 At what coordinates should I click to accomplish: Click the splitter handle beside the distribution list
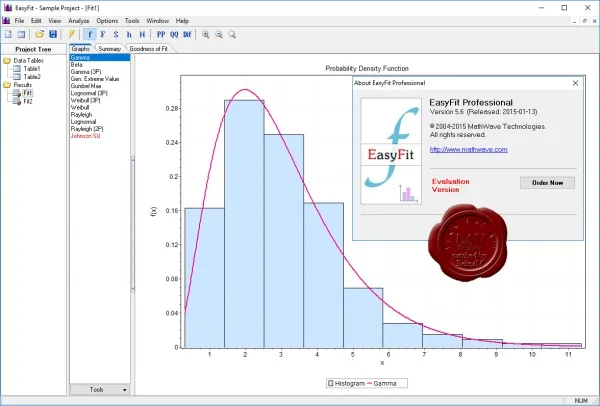tap(133, 224)
